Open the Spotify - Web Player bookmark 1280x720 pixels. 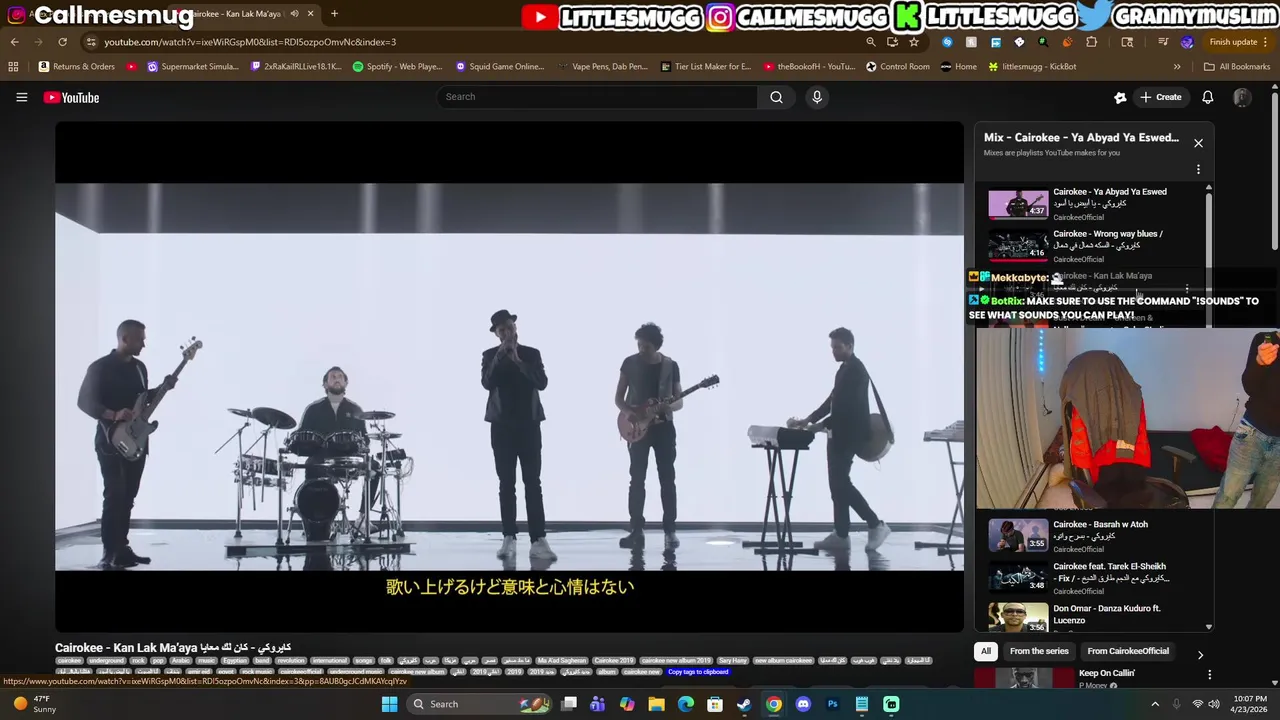tap(396, 67)
